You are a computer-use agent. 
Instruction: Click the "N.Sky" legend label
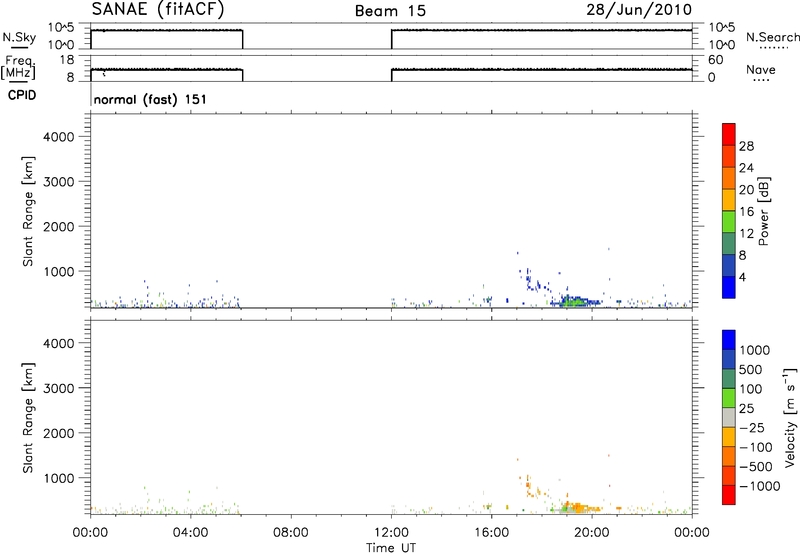pyautogui.click(x=19, y=37)
